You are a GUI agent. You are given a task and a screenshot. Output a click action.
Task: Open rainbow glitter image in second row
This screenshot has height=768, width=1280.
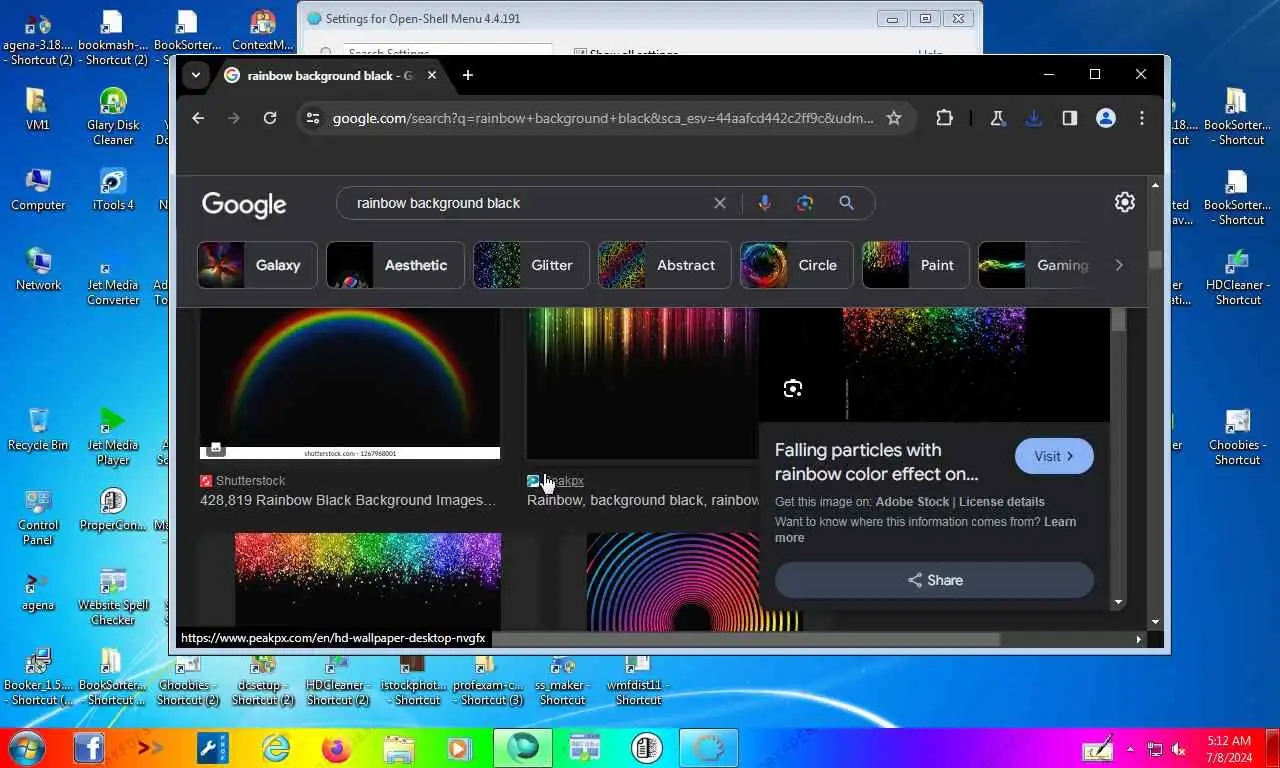pos(368,581)
